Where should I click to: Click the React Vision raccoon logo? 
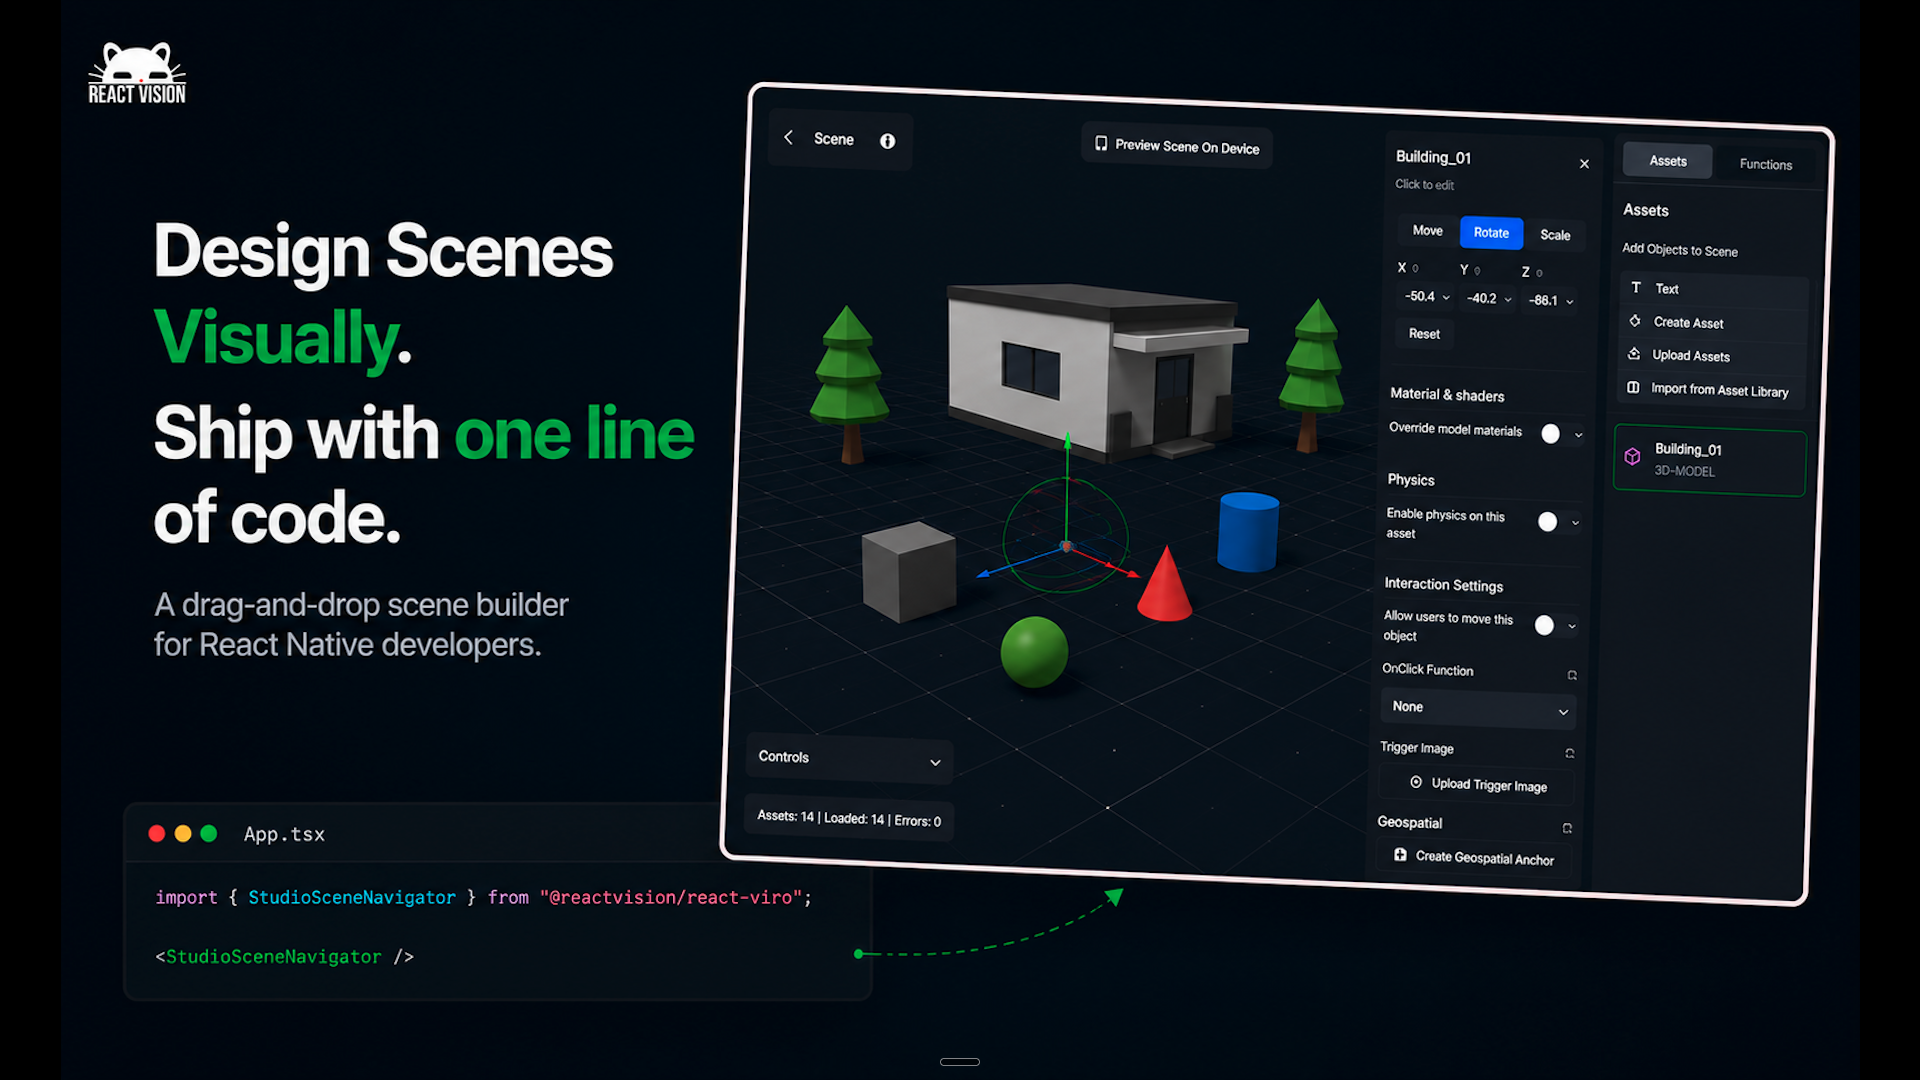[137, 73]
